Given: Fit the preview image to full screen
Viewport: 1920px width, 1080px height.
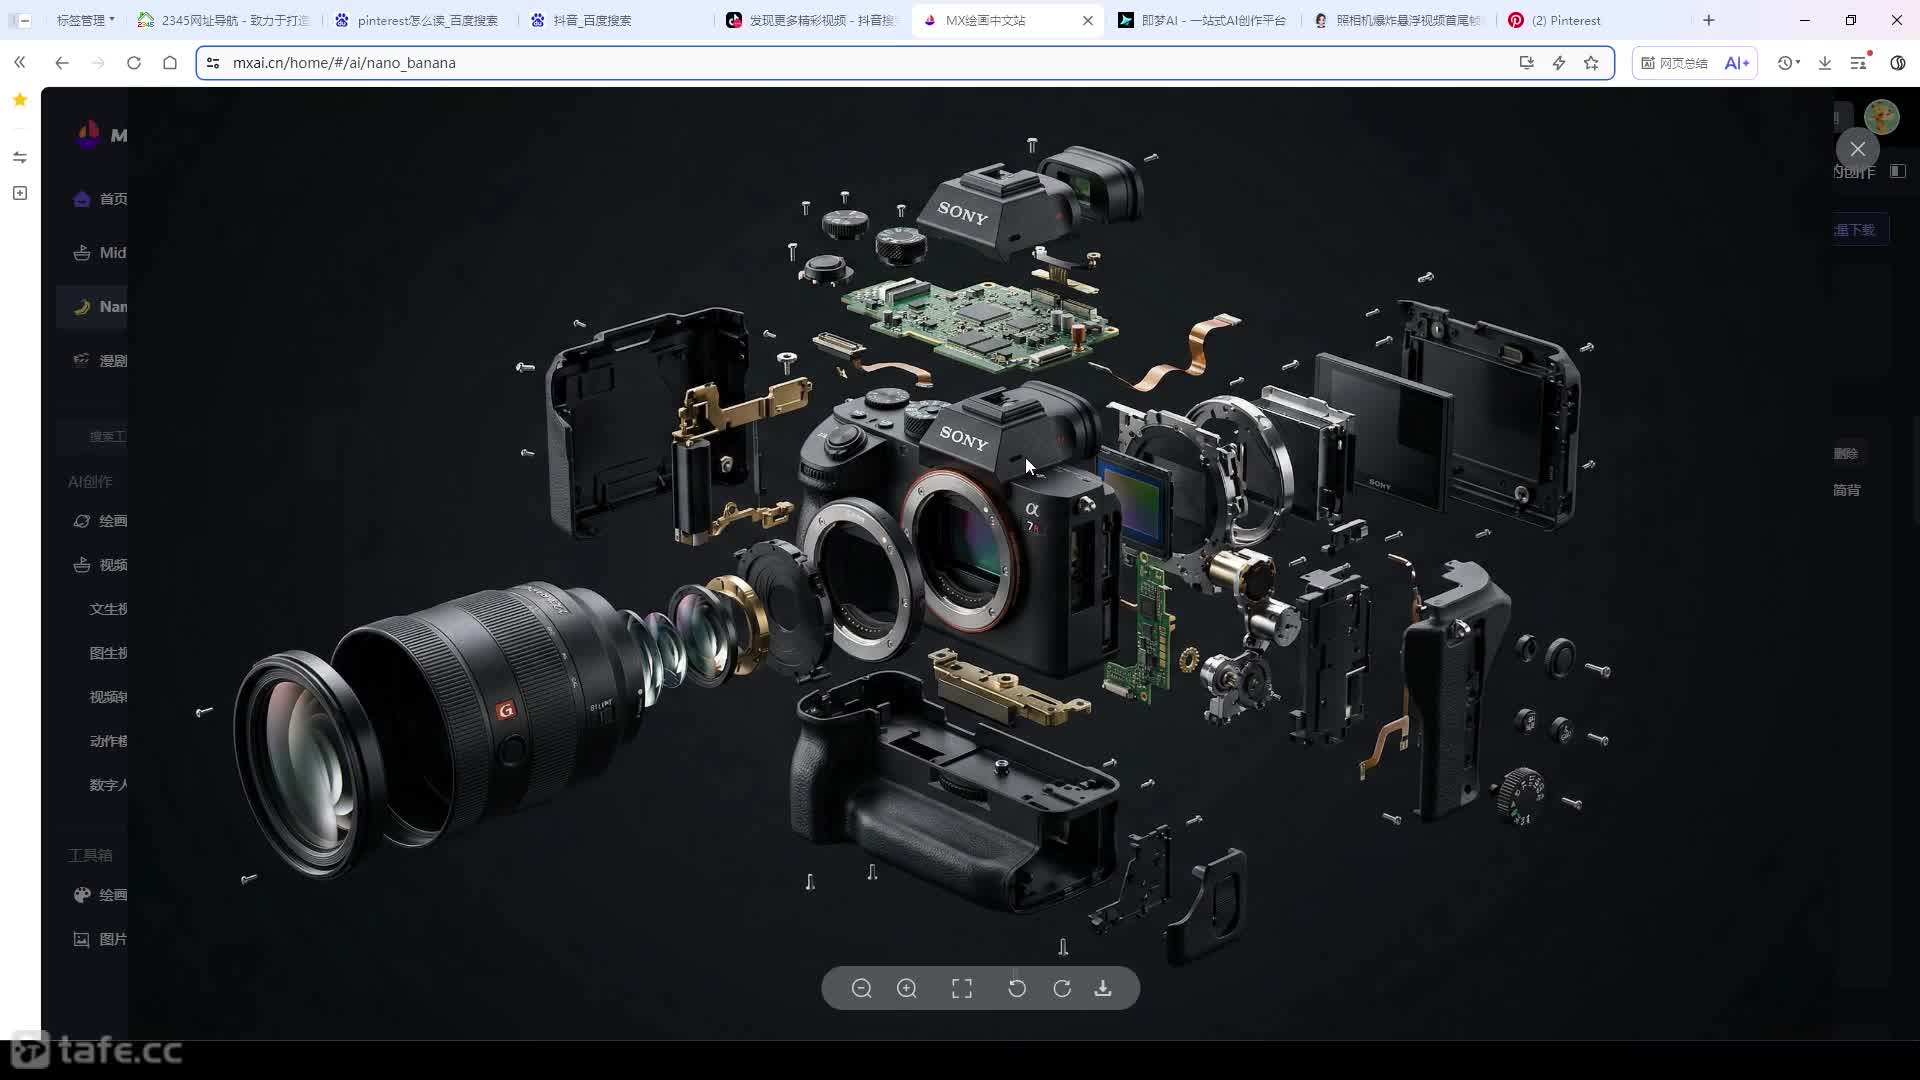Looking at the screenshot, I should [x=962, y=989].
